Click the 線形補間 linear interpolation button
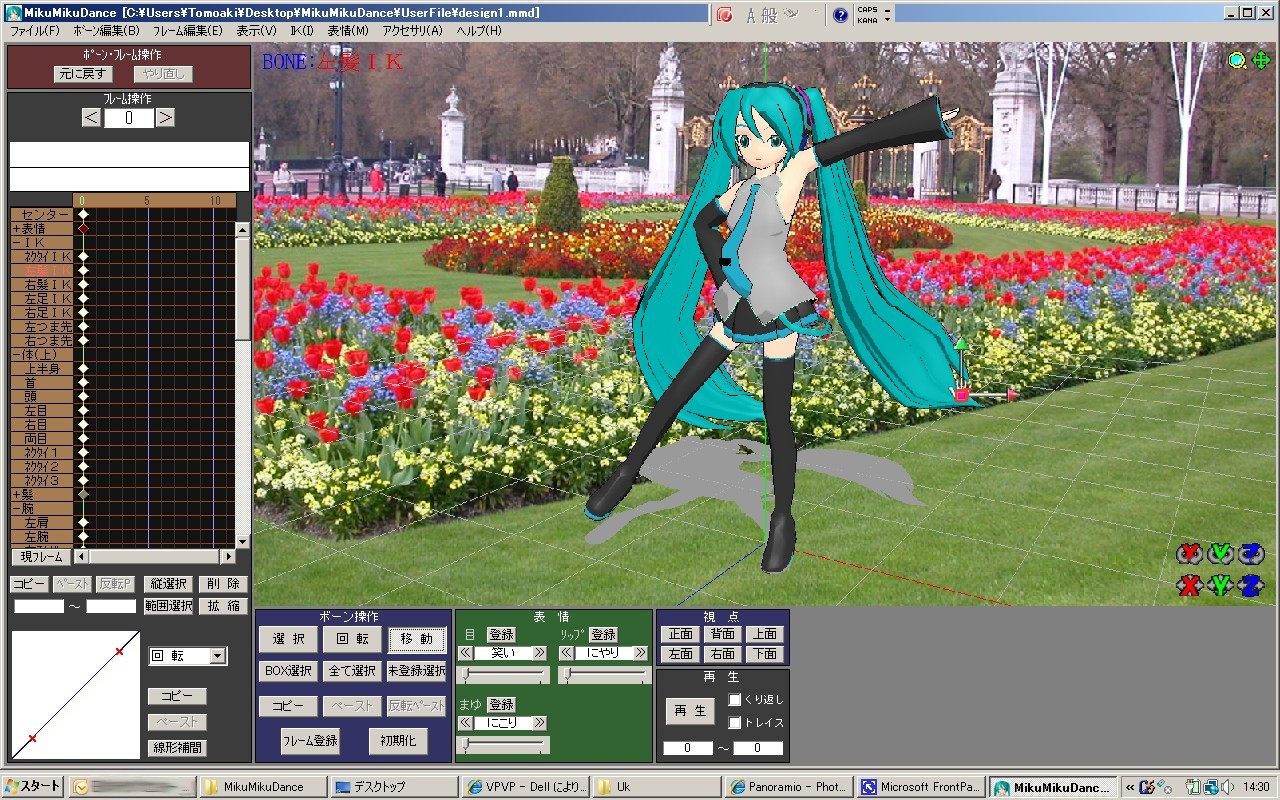The height and width of the screenshot is (800, 1280). coord(178,747)
